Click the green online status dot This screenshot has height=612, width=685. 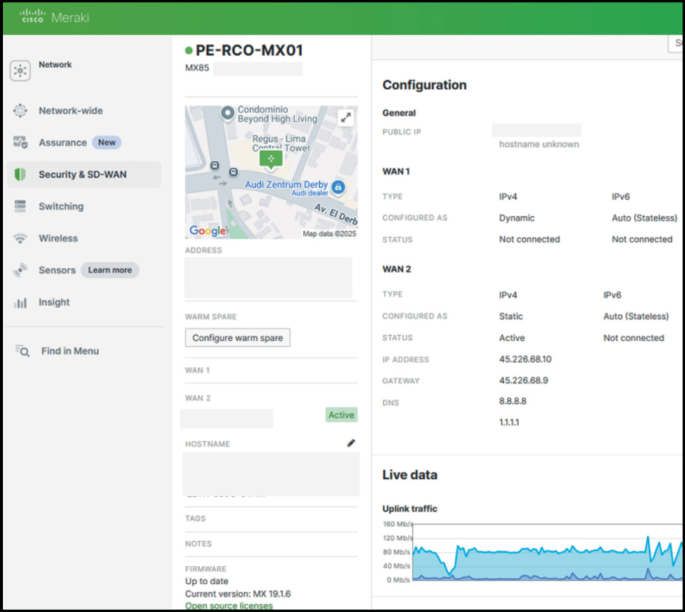coord(189,51)
